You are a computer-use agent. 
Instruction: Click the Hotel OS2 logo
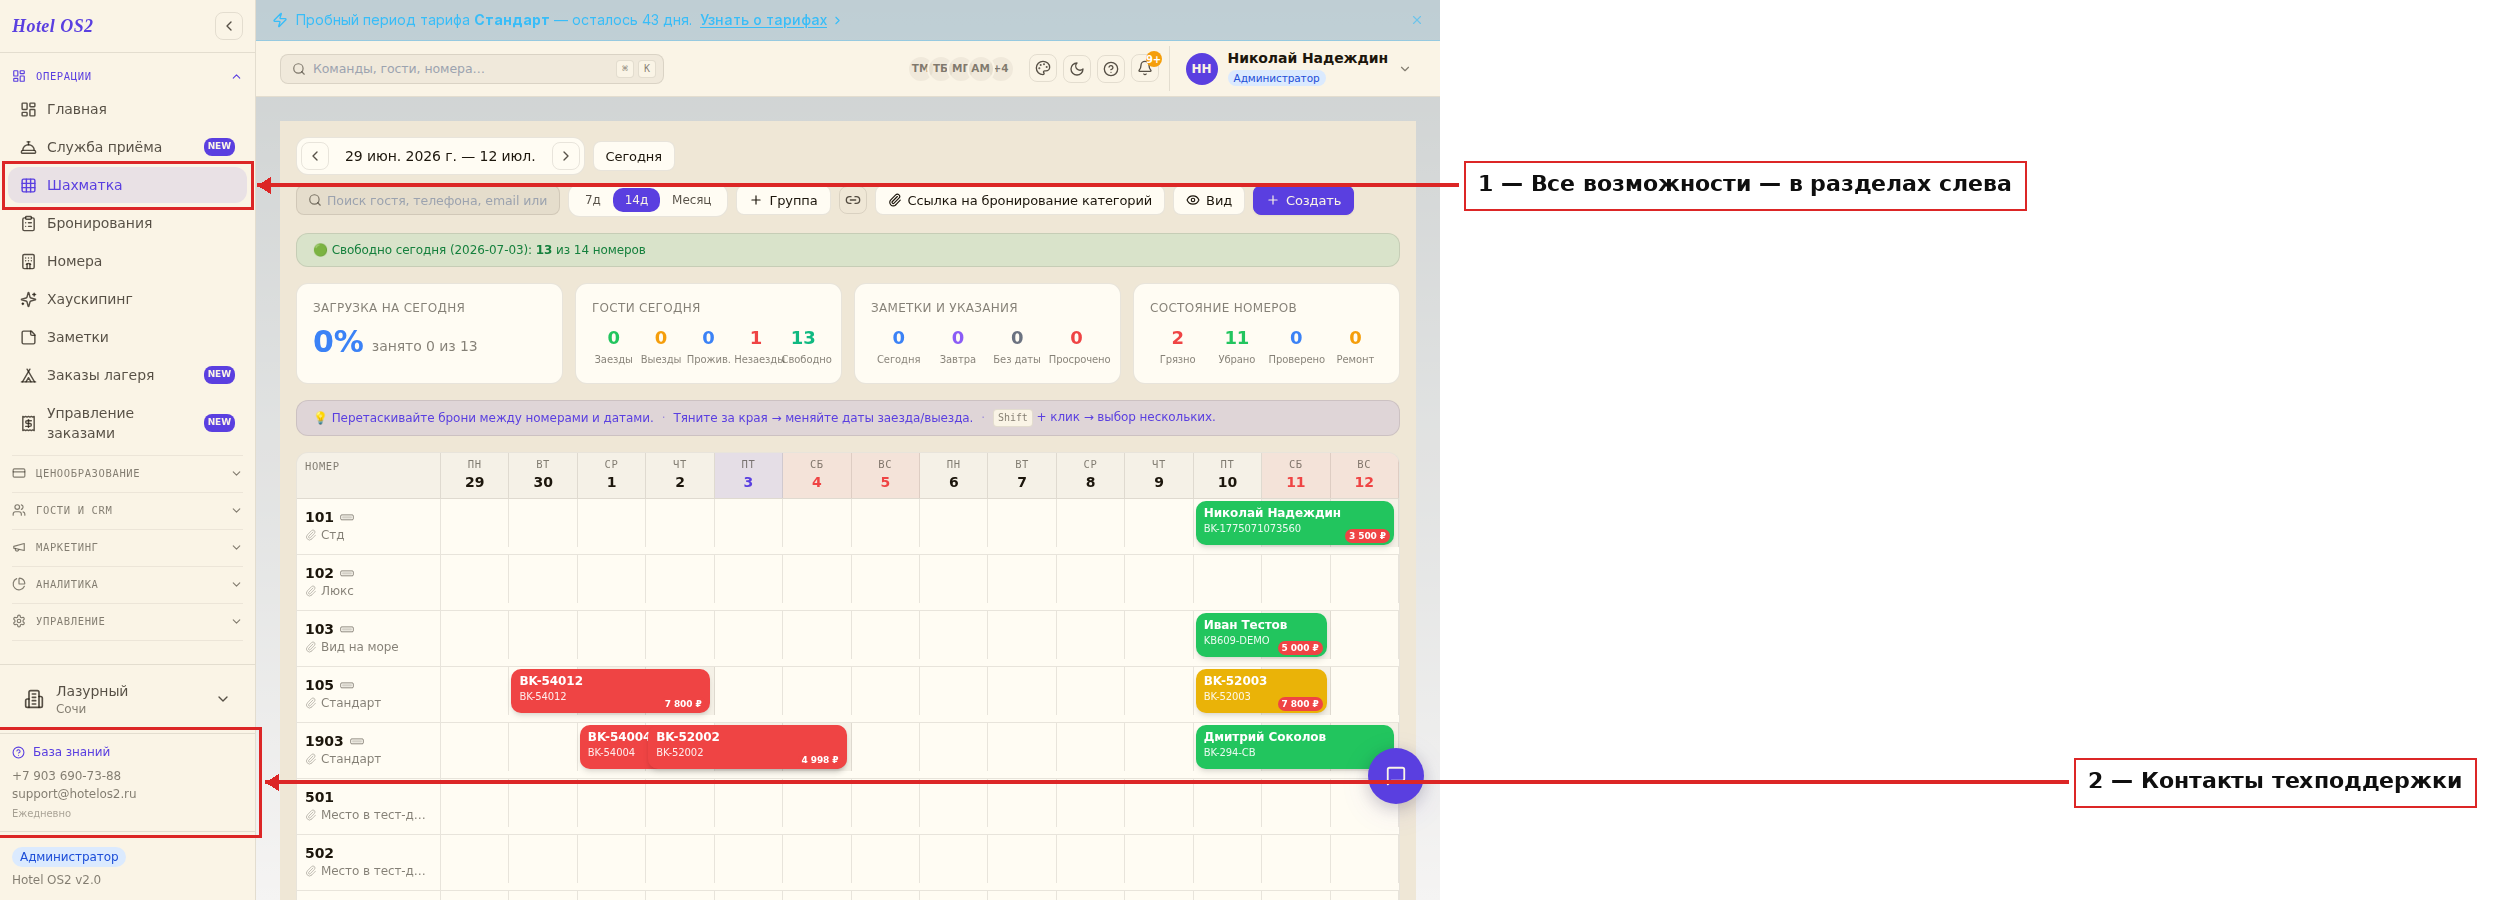(x=52, y=26)
